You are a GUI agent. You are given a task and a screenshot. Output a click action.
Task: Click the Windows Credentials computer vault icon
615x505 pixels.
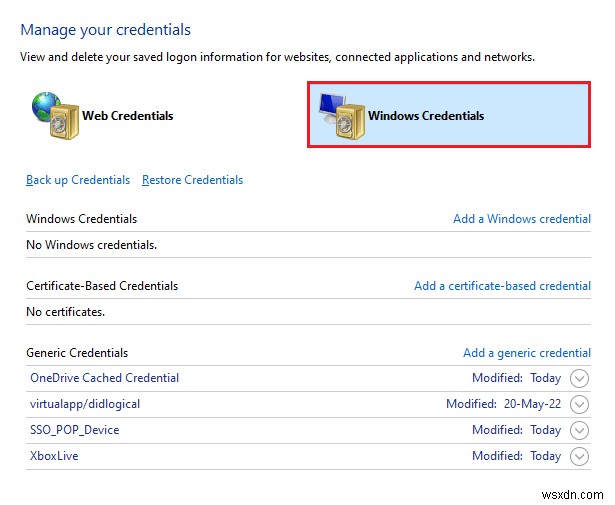click(341, 116)
